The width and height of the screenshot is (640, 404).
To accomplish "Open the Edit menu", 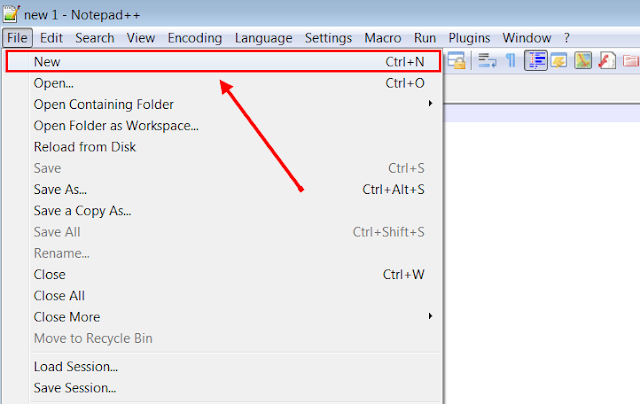I will [51, 38].
